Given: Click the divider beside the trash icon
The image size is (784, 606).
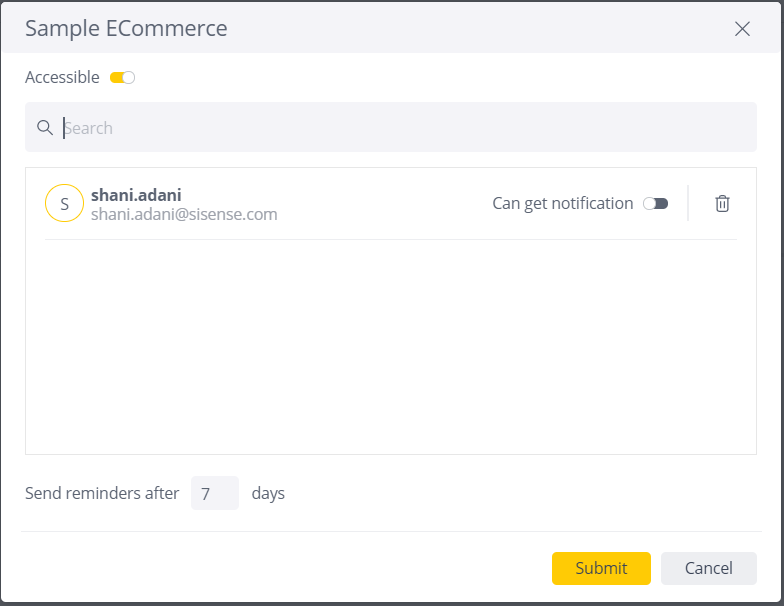Looking at the screenshot, I should 688,203.
